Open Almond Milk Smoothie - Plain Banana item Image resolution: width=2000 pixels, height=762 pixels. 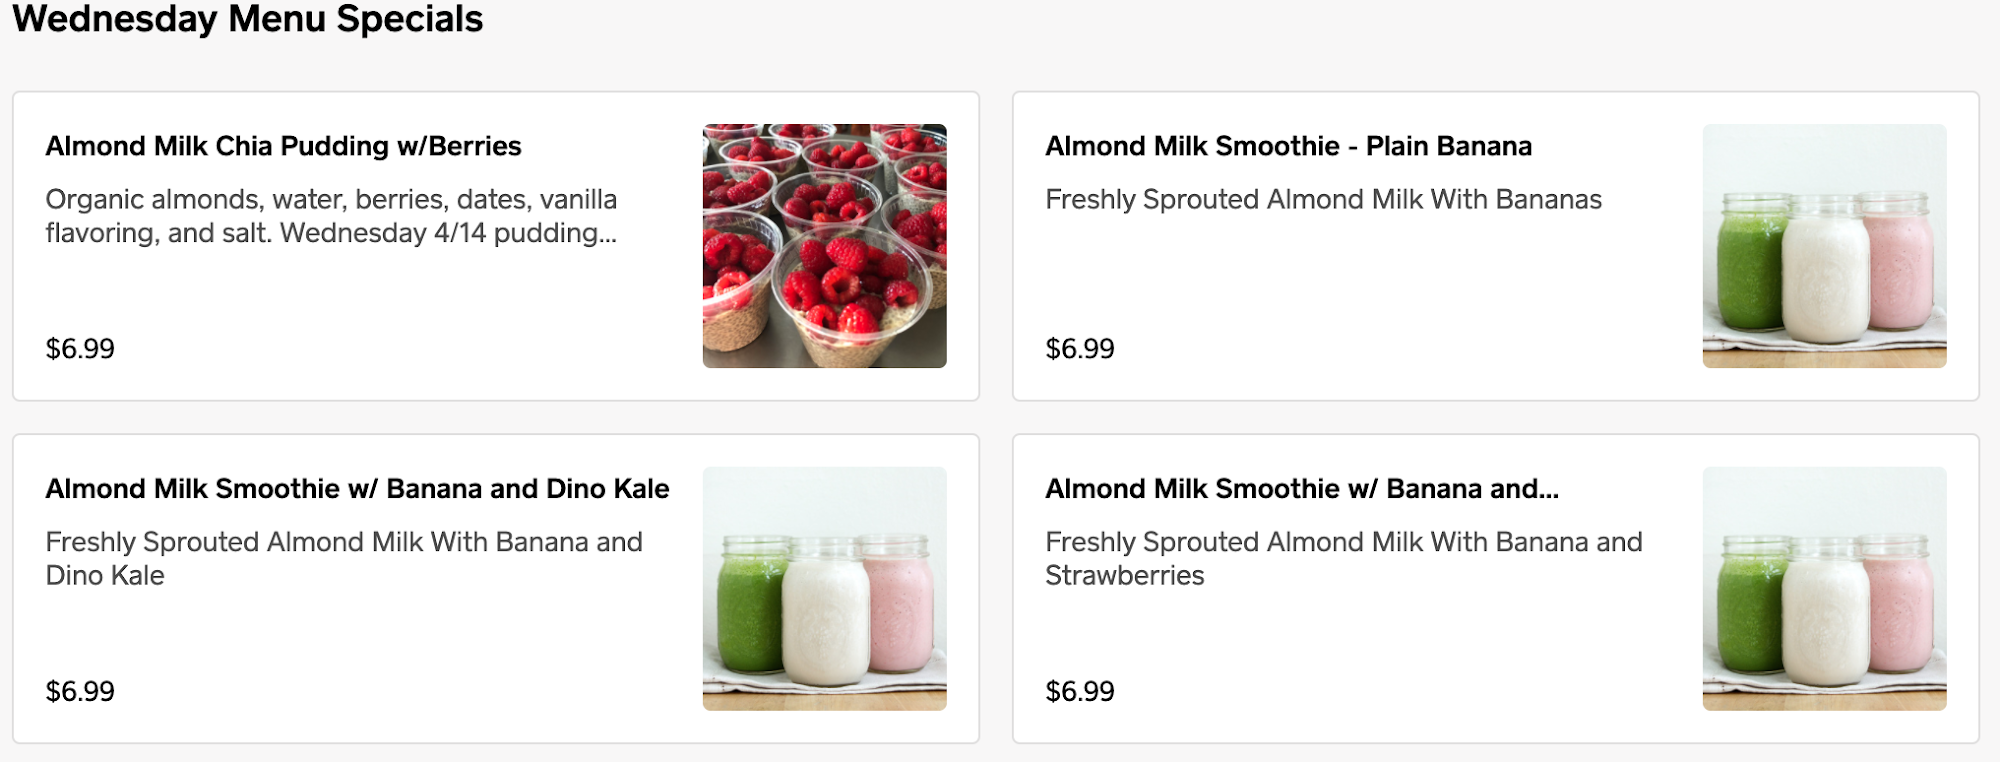(1288, 146)
